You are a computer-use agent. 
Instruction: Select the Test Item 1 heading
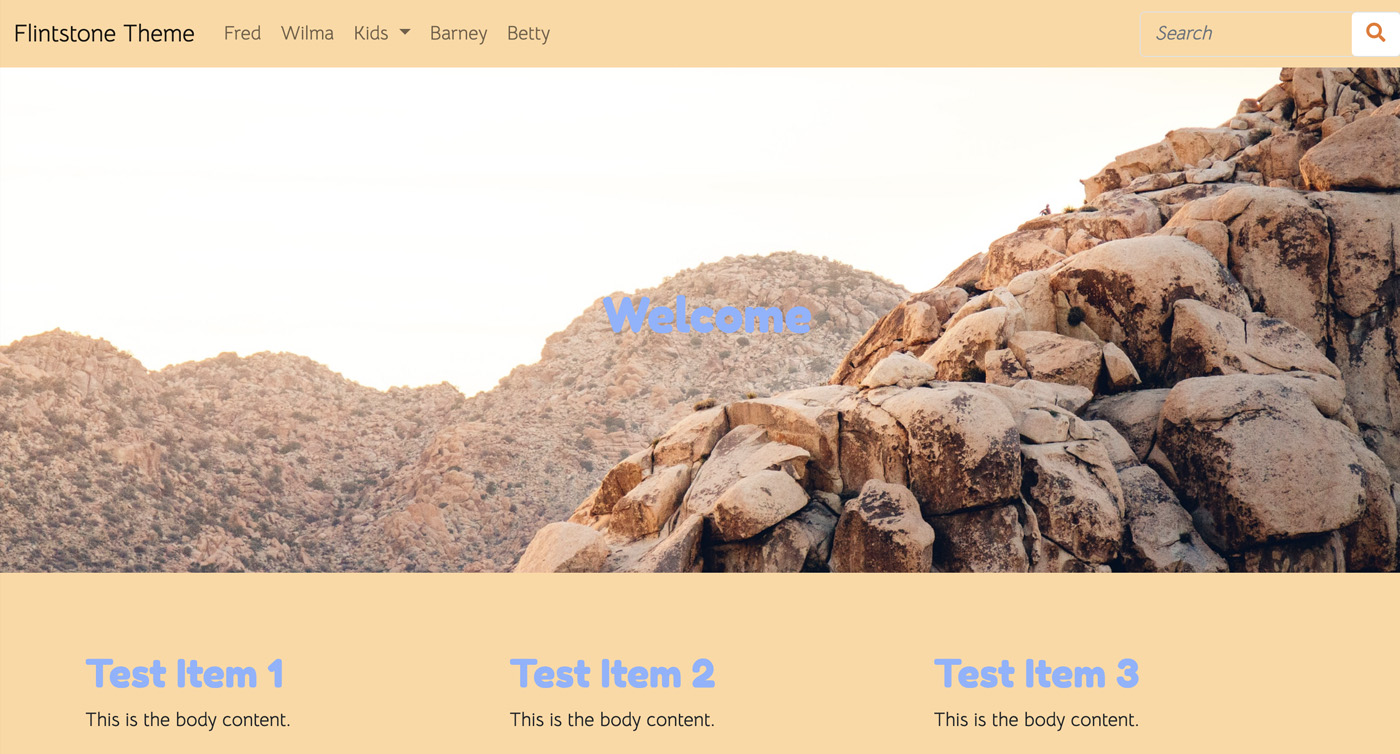184,674
